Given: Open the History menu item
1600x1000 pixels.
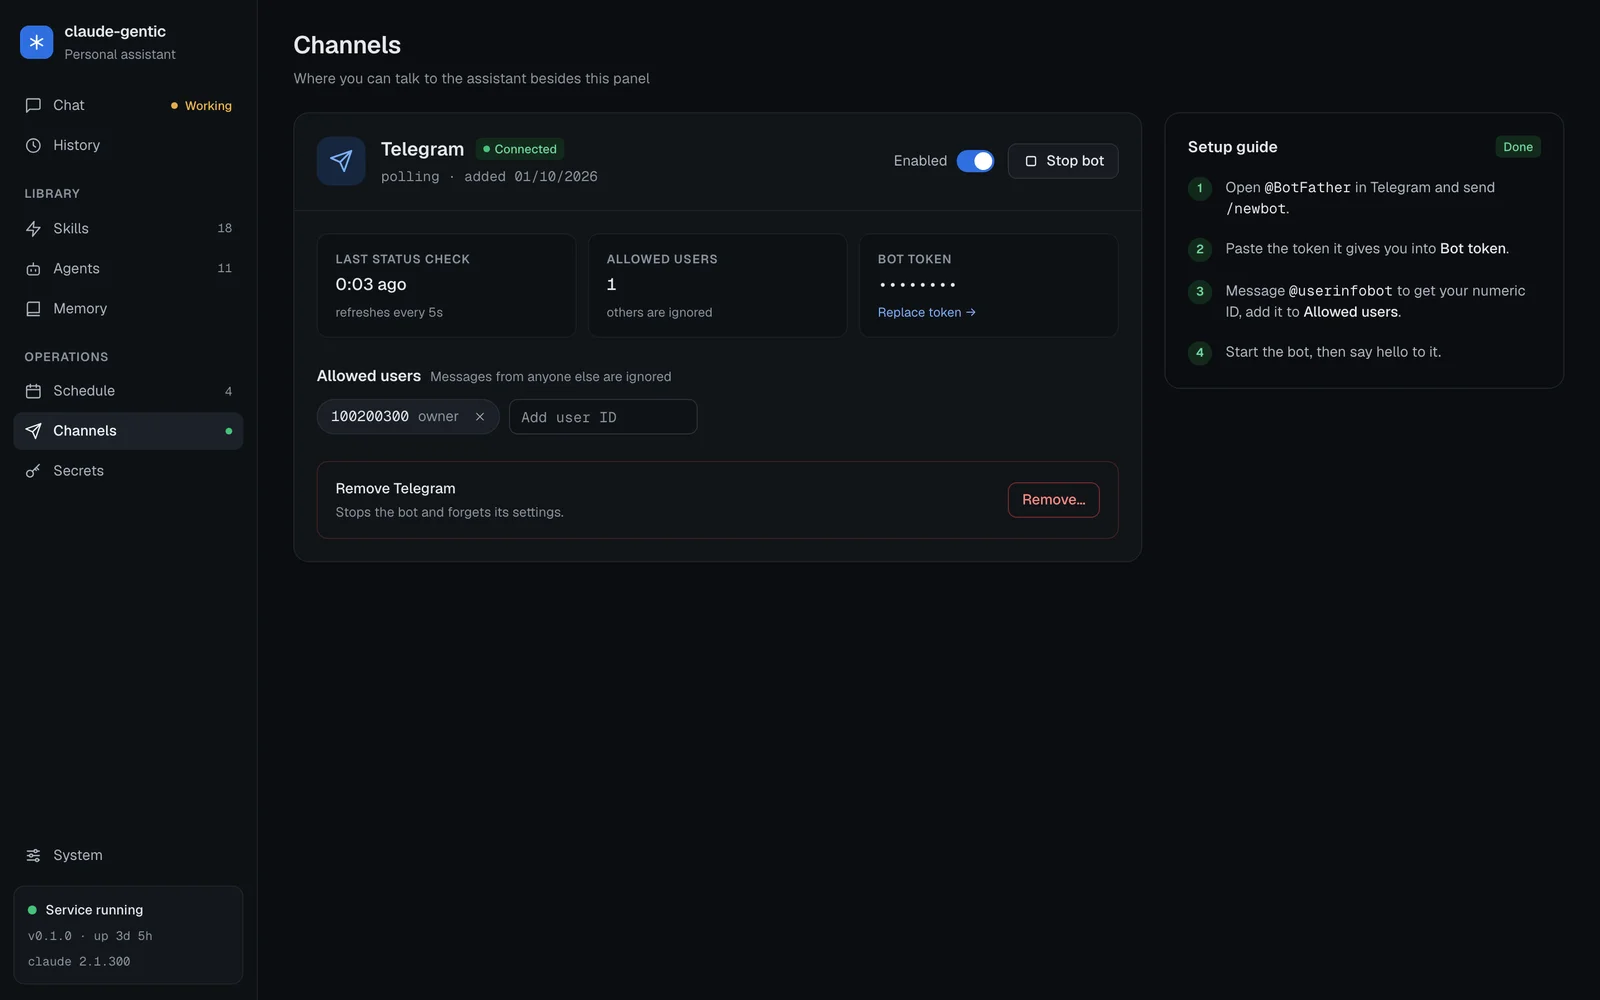Looking at the screenshot, I should coord(128,145).
